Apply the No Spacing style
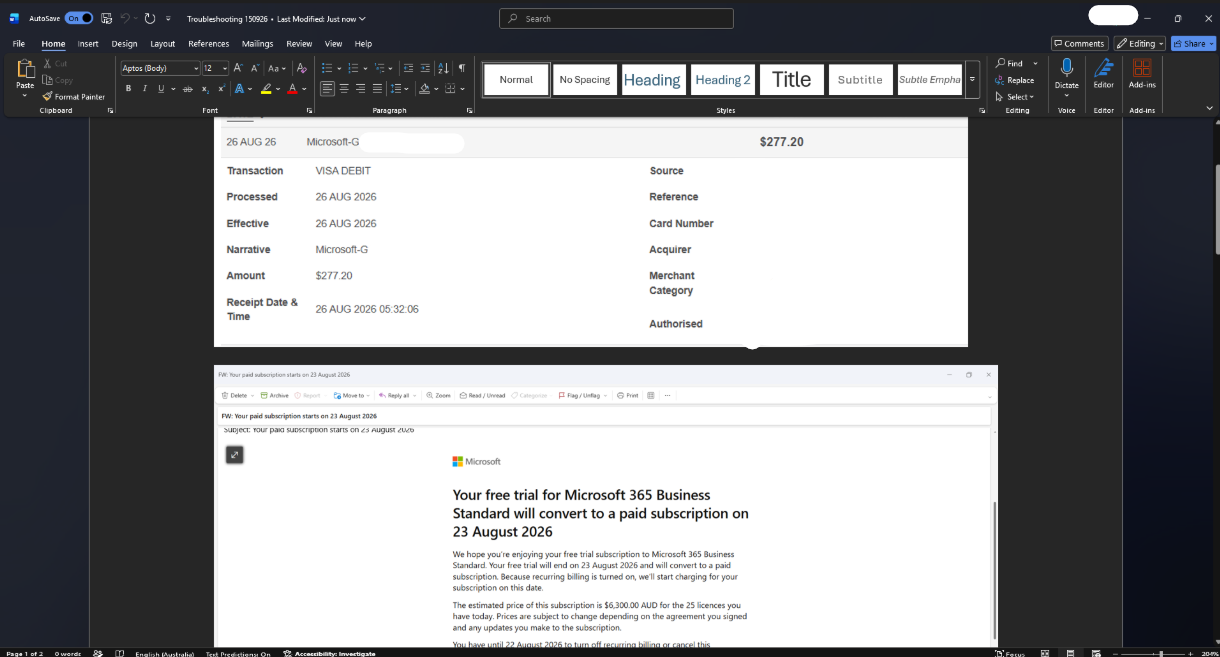 point(585,80)
